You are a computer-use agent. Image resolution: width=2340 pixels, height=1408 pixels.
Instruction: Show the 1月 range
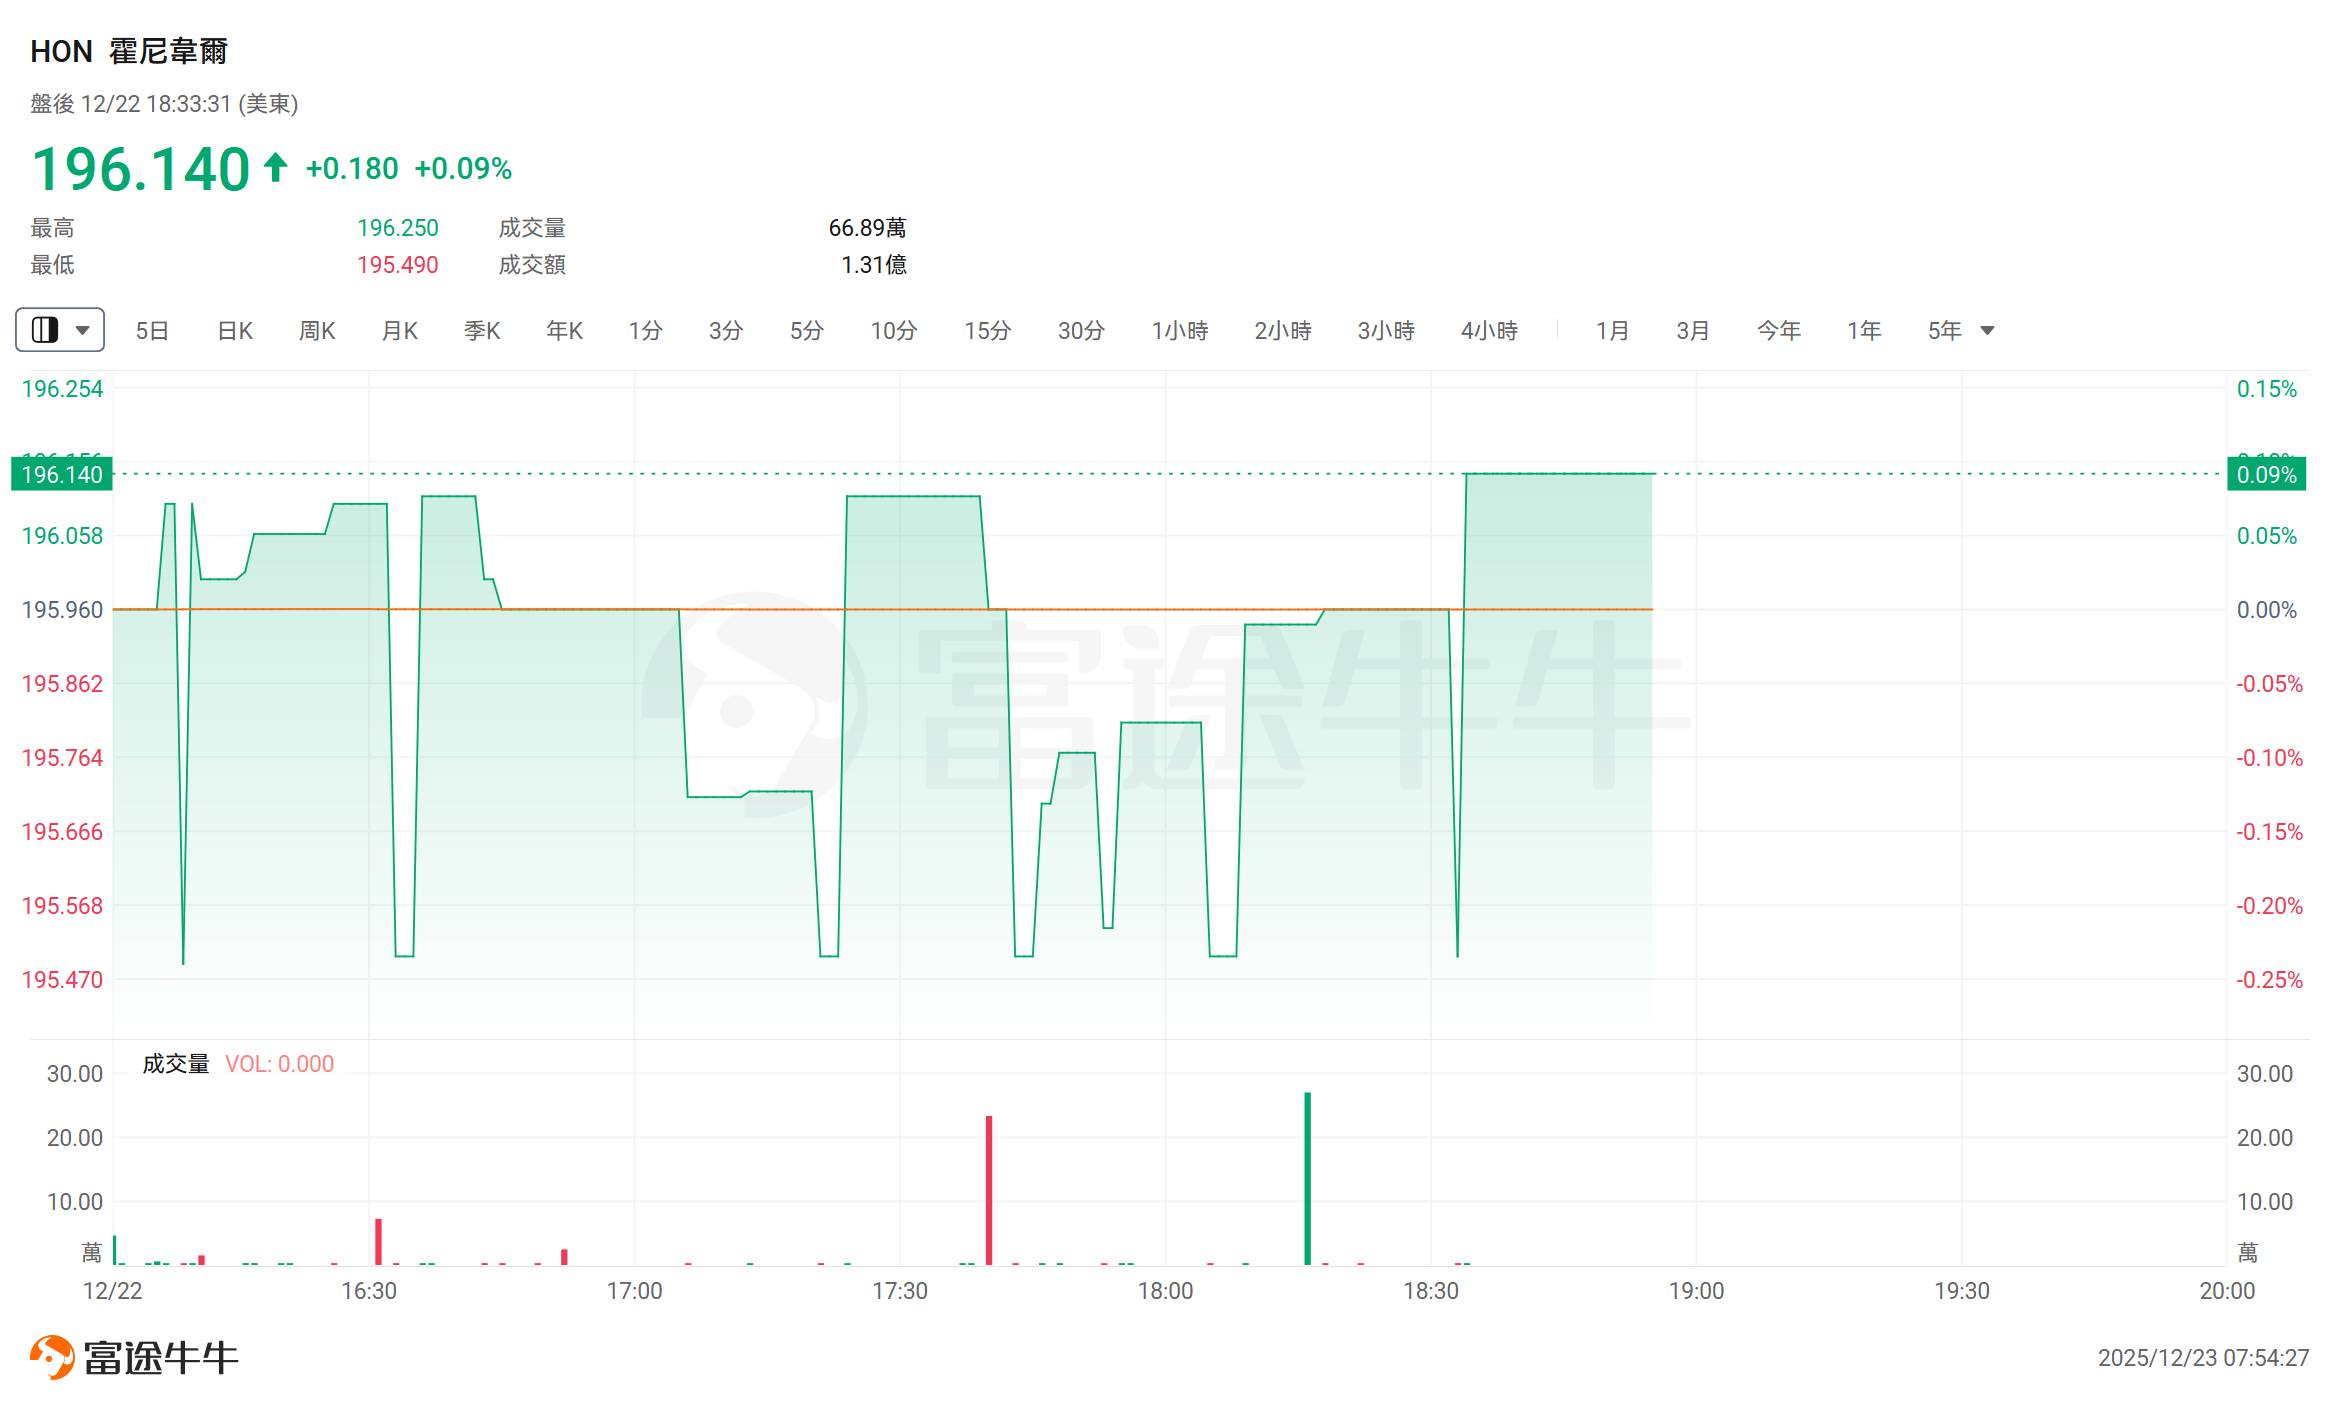point(1612,330)
